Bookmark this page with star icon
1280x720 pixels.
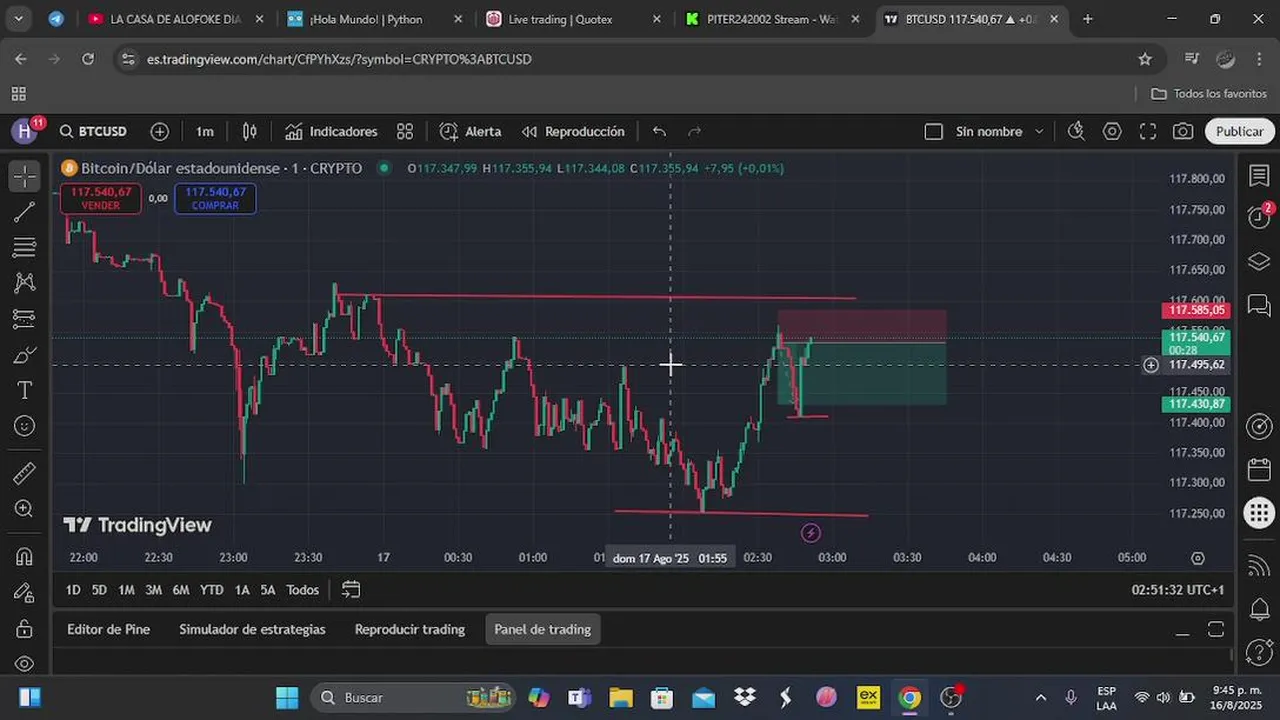(x=1145, y=59)
